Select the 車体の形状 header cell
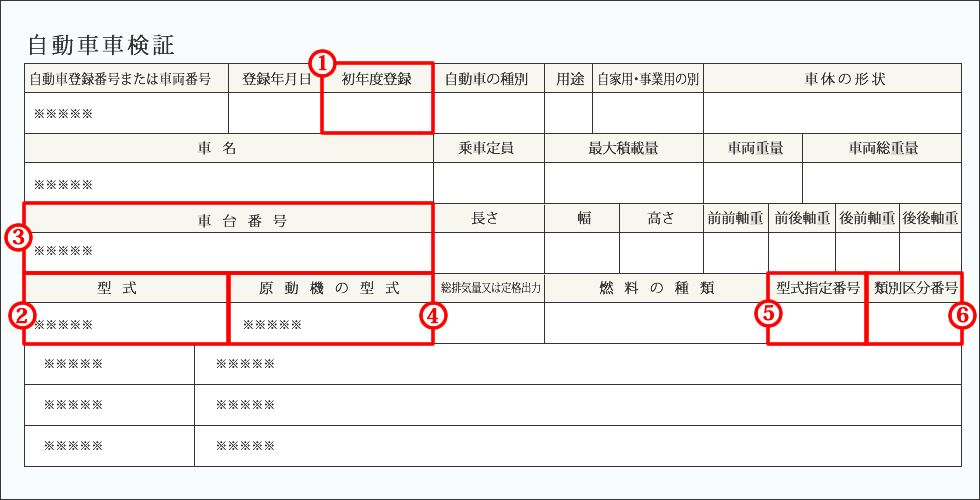 832,79
